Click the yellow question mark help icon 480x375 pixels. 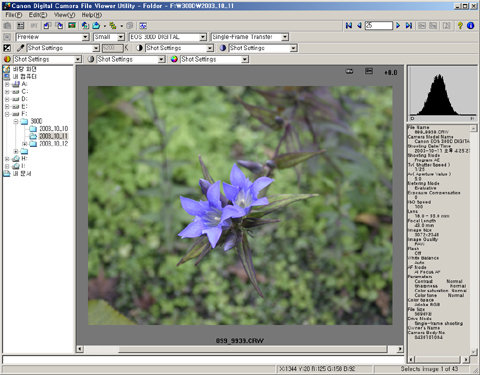(460, 25)
